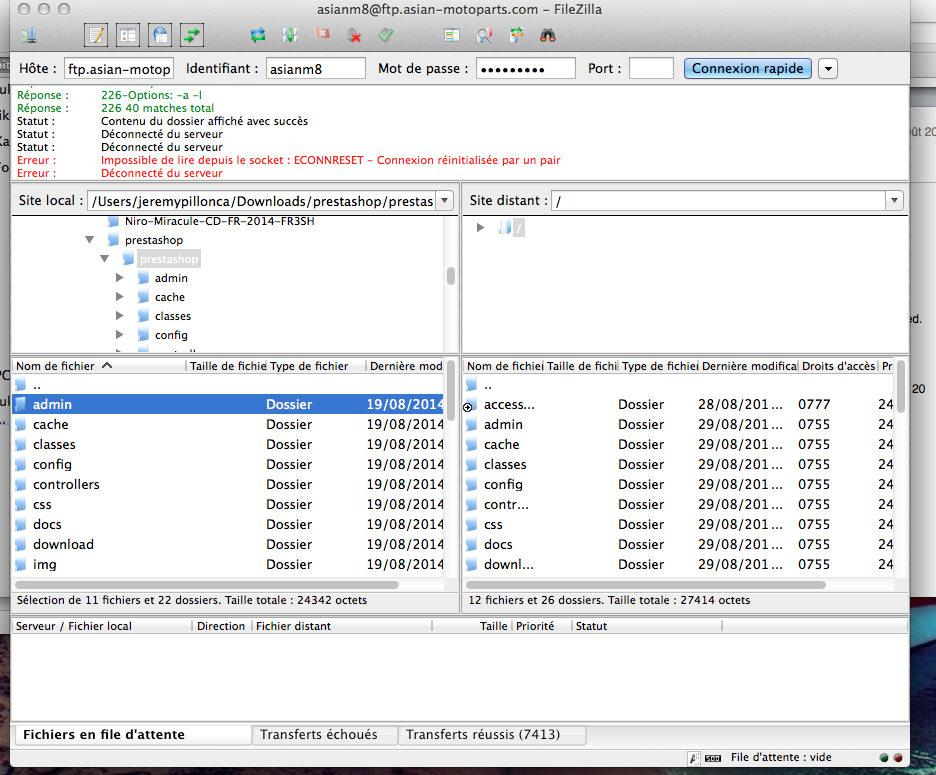Click the Cancel current operation flag icon

point(322,35)
